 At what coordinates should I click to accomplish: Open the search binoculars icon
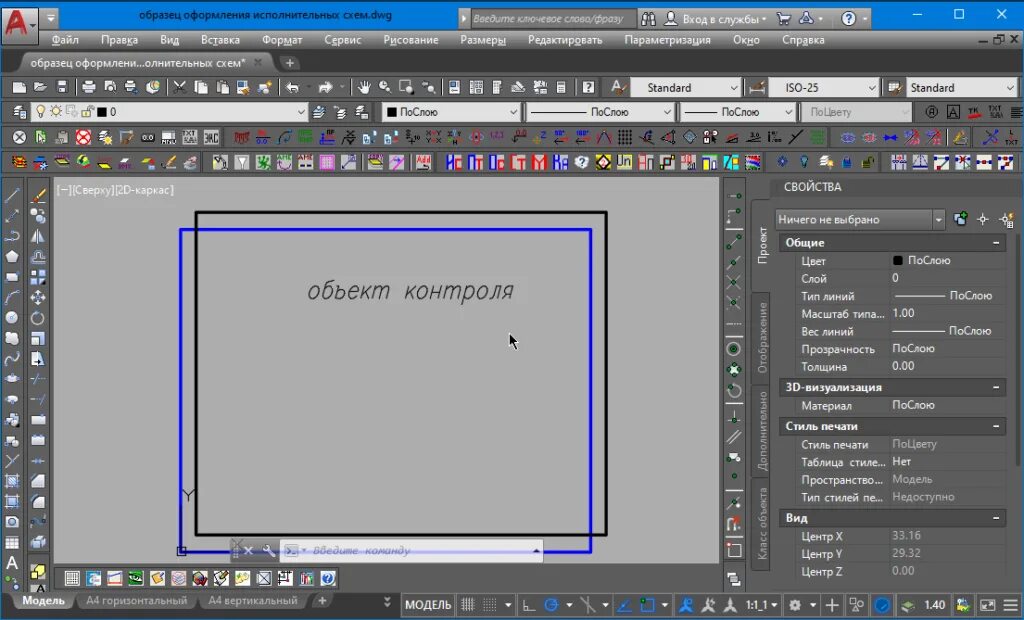tap(648, 19)
